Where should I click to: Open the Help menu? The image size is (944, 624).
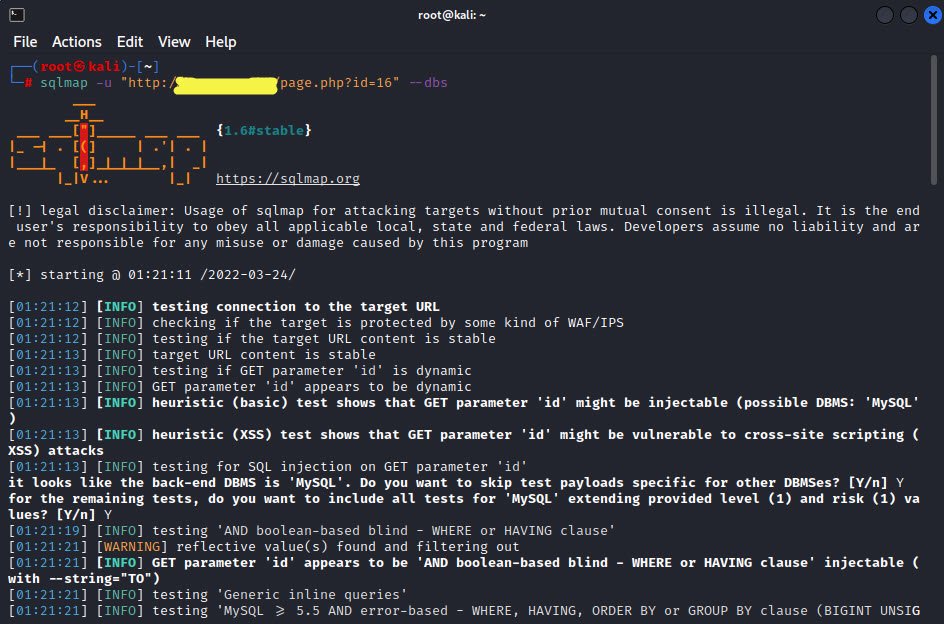click(220, 42)
